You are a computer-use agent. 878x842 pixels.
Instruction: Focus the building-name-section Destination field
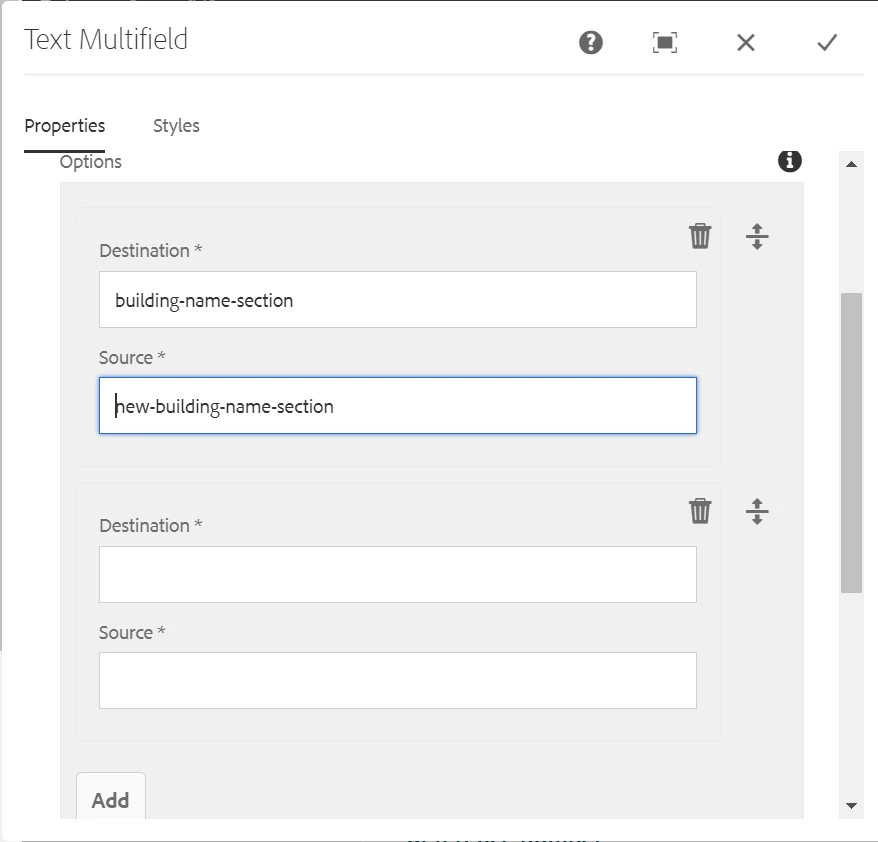pyautogui.click(x=397, y=300)
